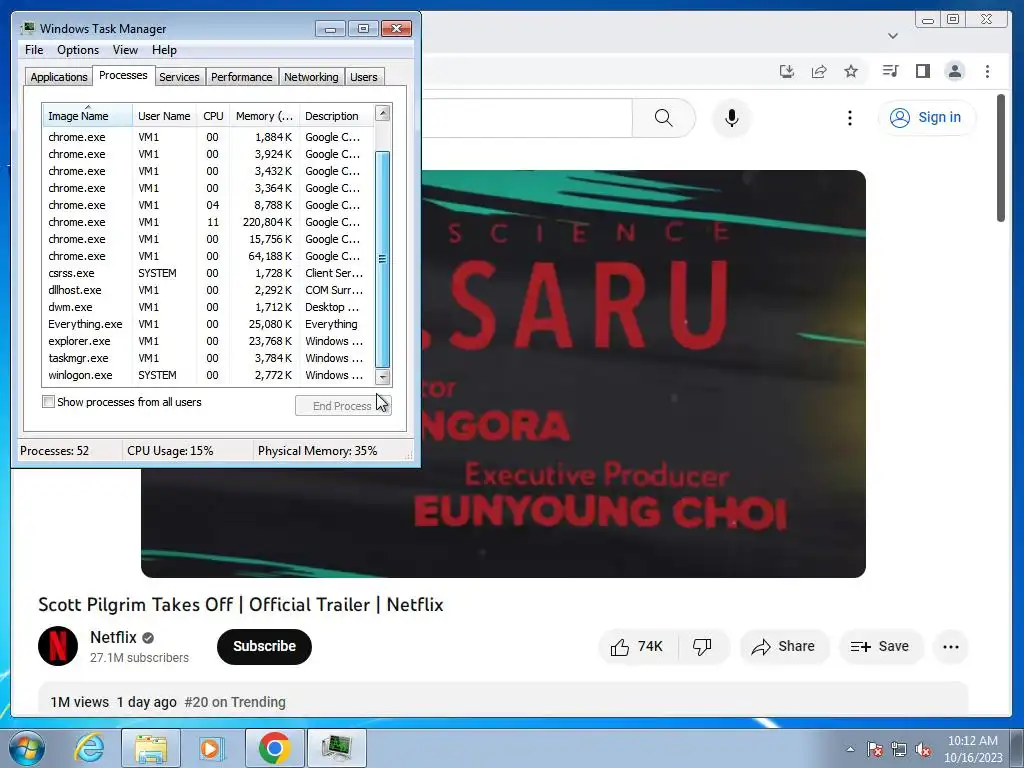1024x768 pixels.
Task: Click process list scroll down arrow
Action: pyautogui.click(x=383, y=377)
